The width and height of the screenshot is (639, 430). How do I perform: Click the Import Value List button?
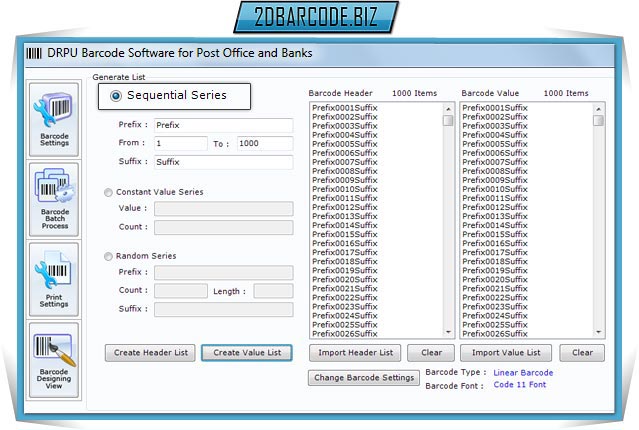tap(506, 353)
